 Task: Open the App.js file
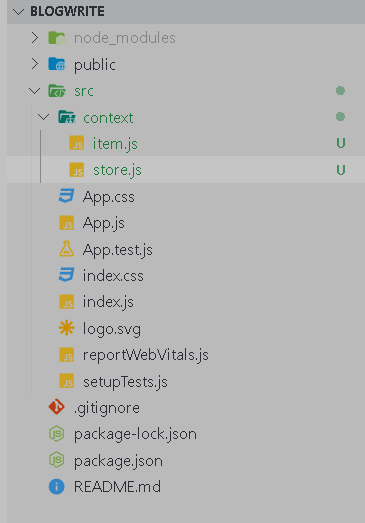[x=104, y=223]
